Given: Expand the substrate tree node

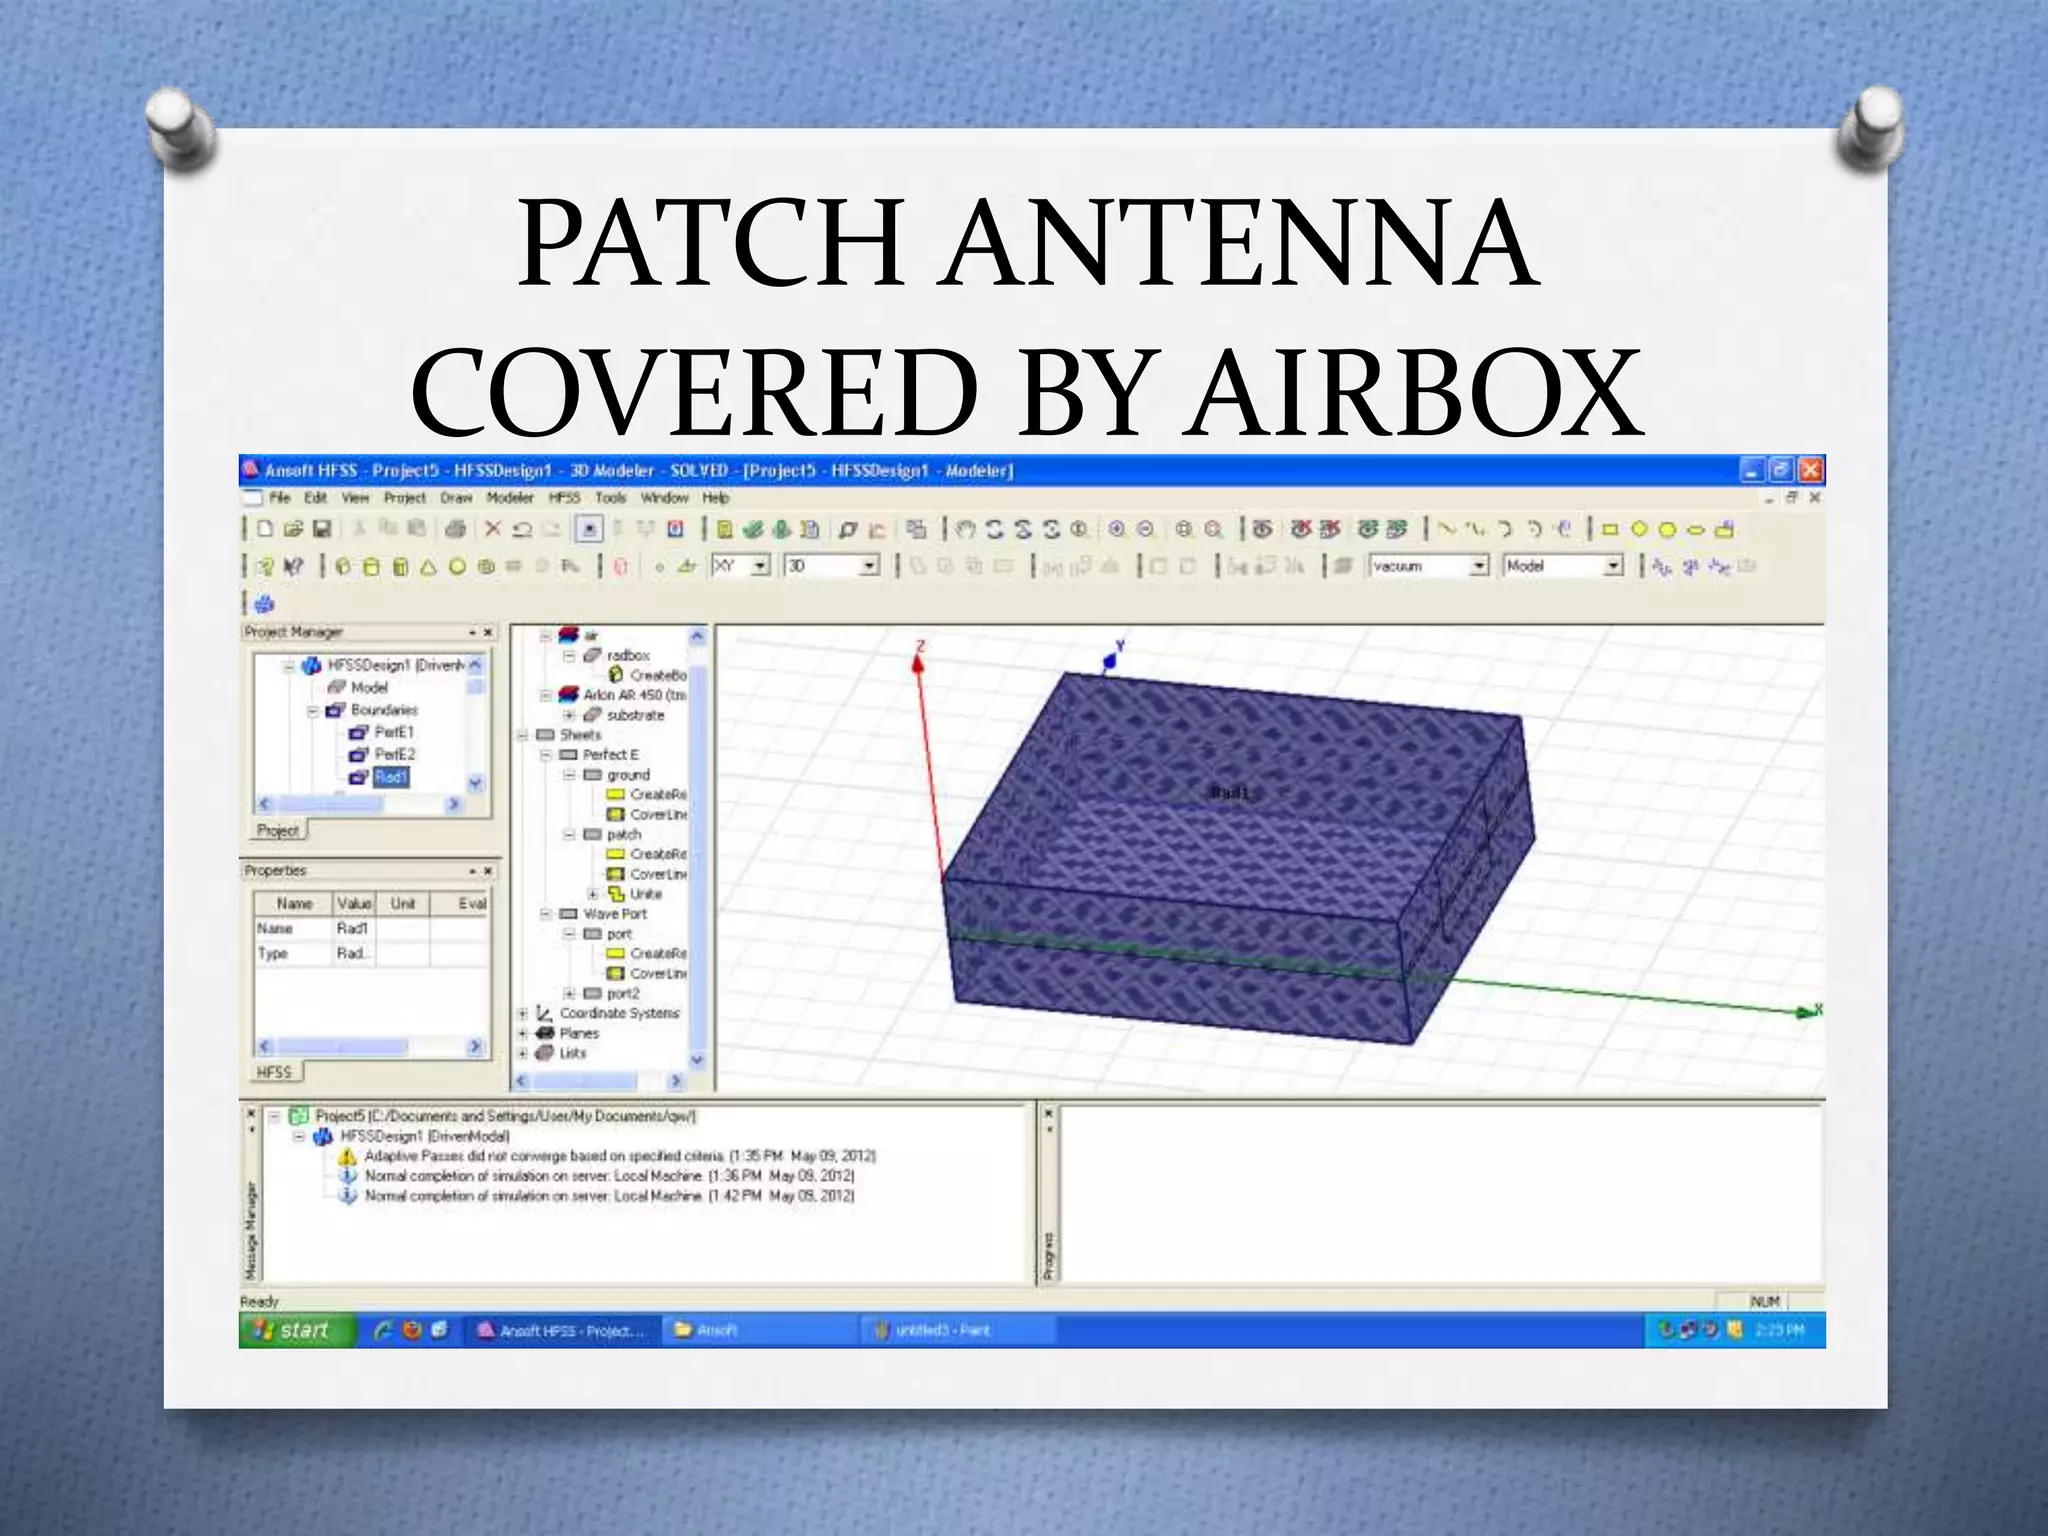Looking at the screenshot, I should 569,715.
